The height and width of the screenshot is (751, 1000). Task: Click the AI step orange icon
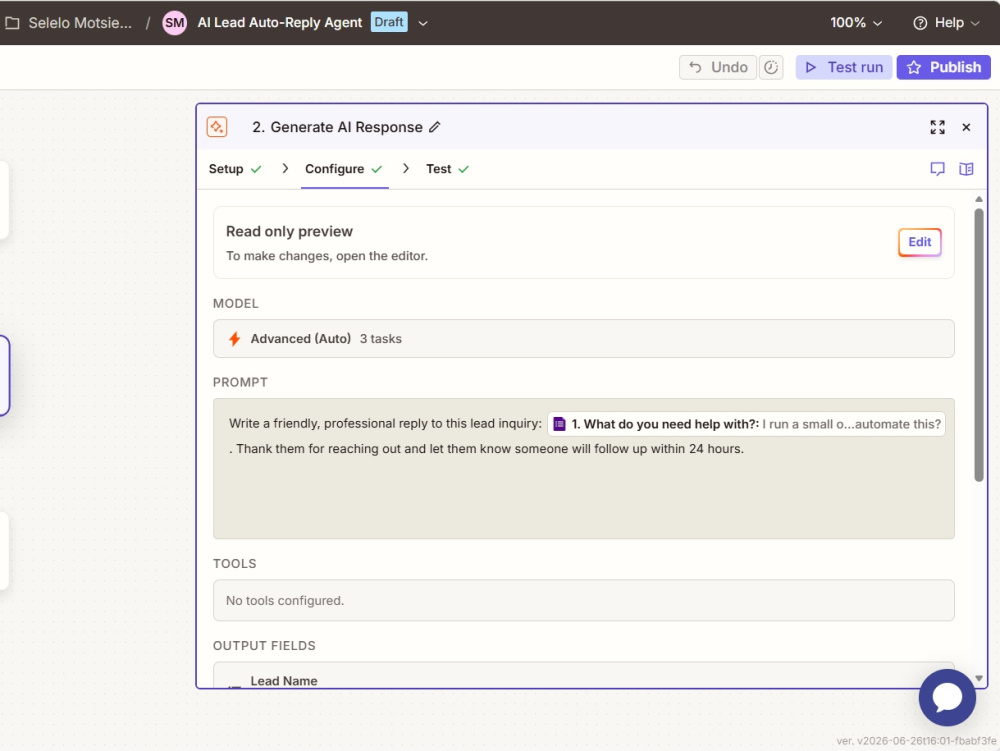[x=217, y=127]
